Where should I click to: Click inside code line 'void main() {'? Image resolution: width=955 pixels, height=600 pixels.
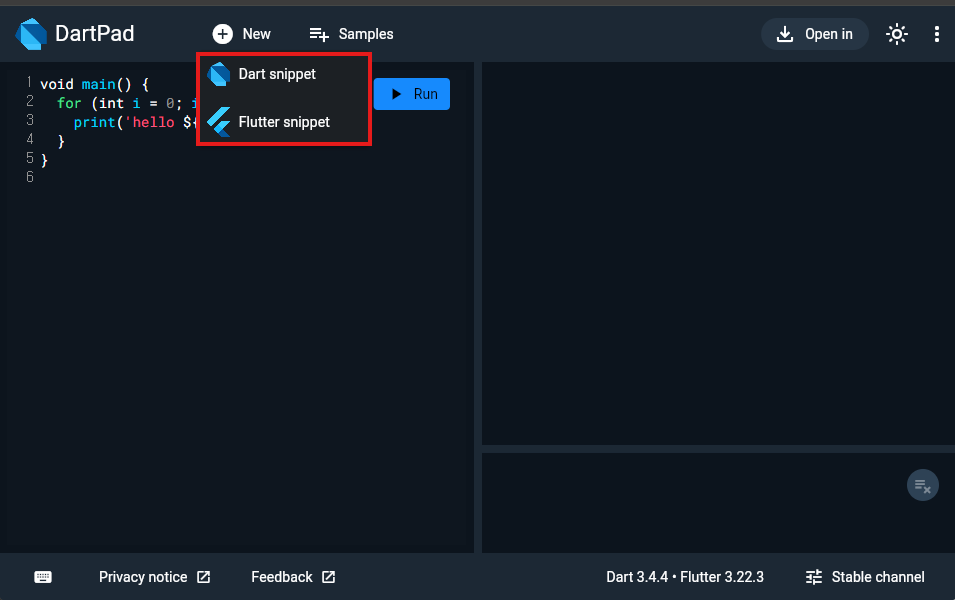pyautogui.click(x=94, y=84)
